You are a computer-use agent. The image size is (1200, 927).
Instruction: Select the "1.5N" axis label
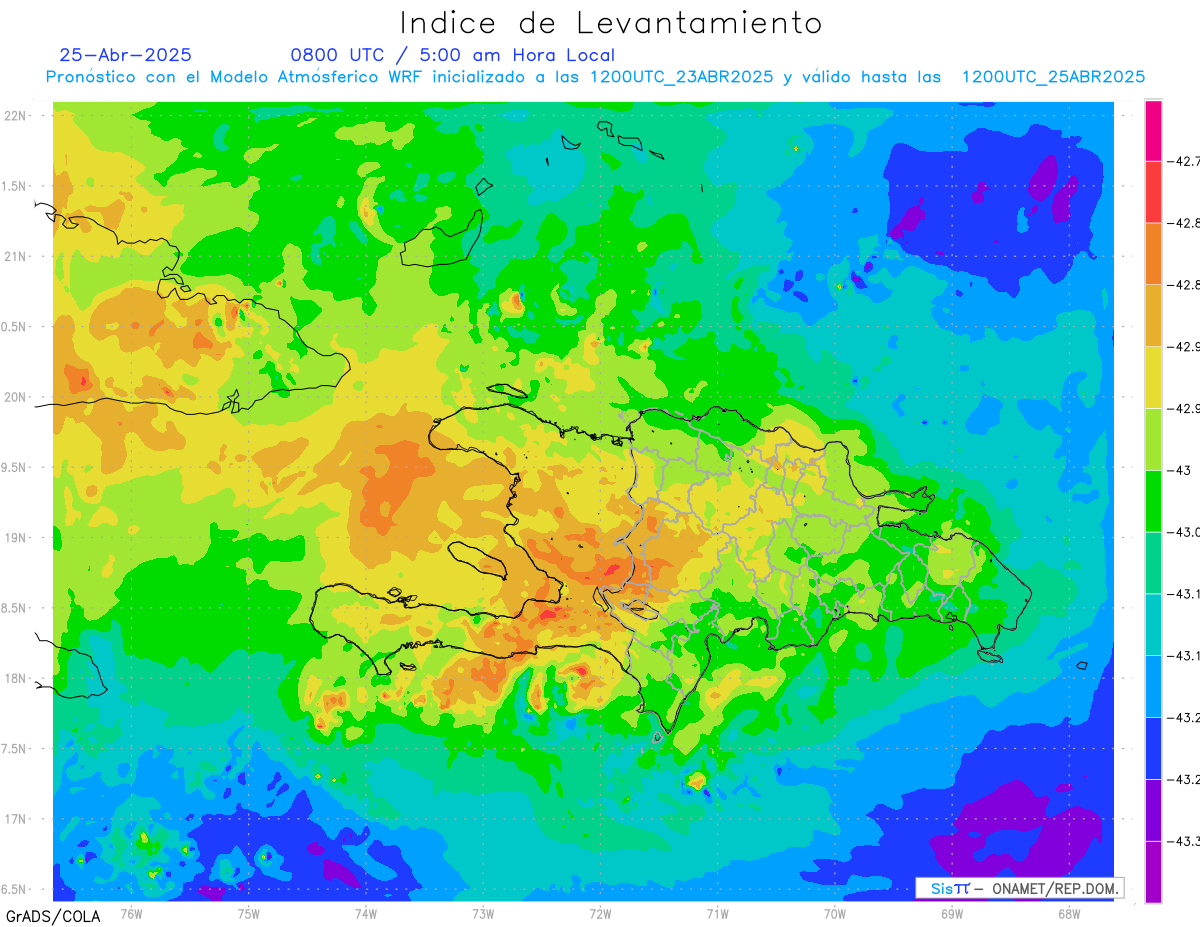click(14, 187)
